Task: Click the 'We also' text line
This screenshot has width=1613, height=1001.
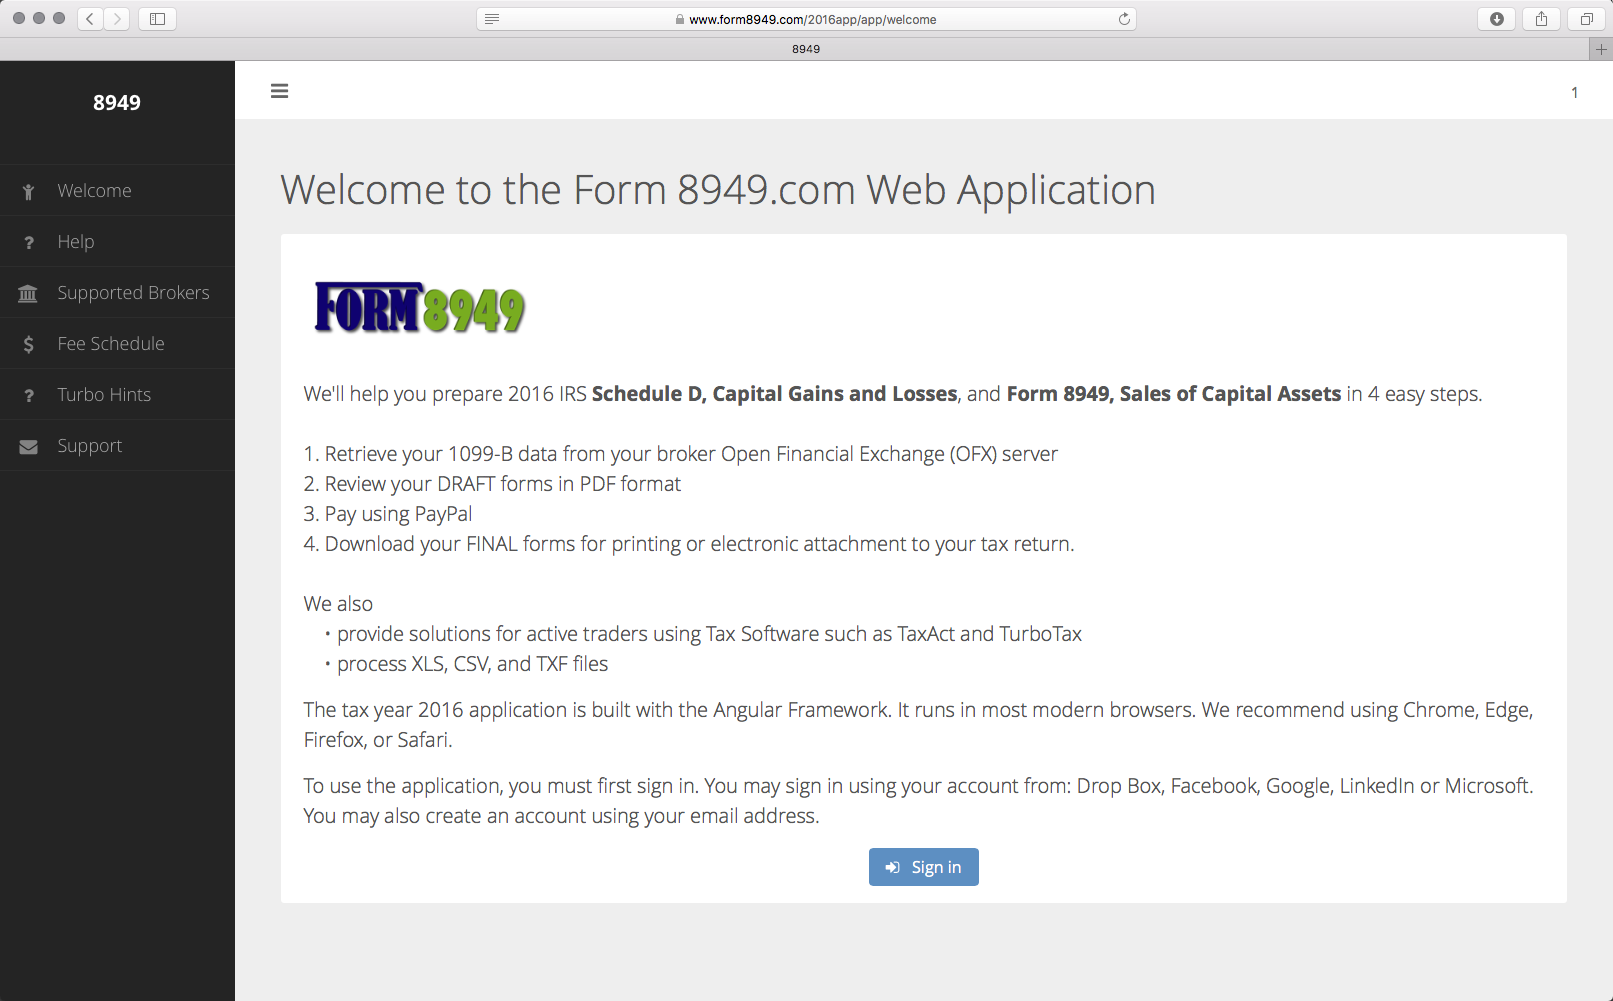Action: [x=338, y=604]
